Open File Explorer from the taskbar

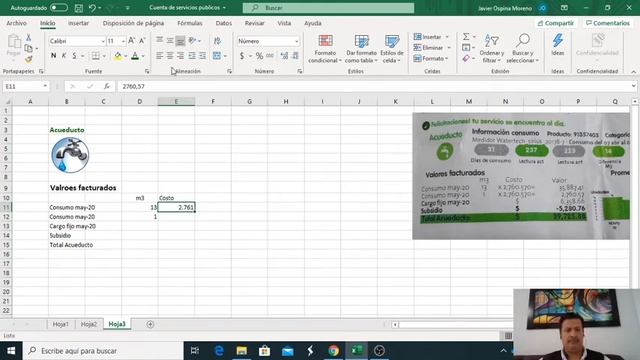[x=242, y=351]
